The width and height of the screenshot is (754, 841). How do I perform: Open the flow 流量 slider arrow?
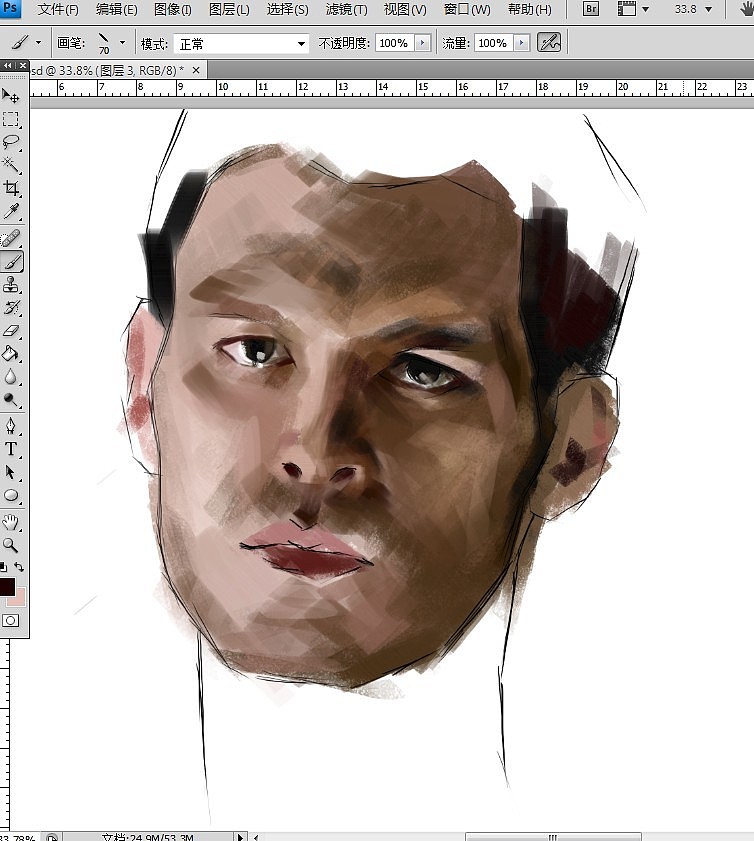pos(522,43)
